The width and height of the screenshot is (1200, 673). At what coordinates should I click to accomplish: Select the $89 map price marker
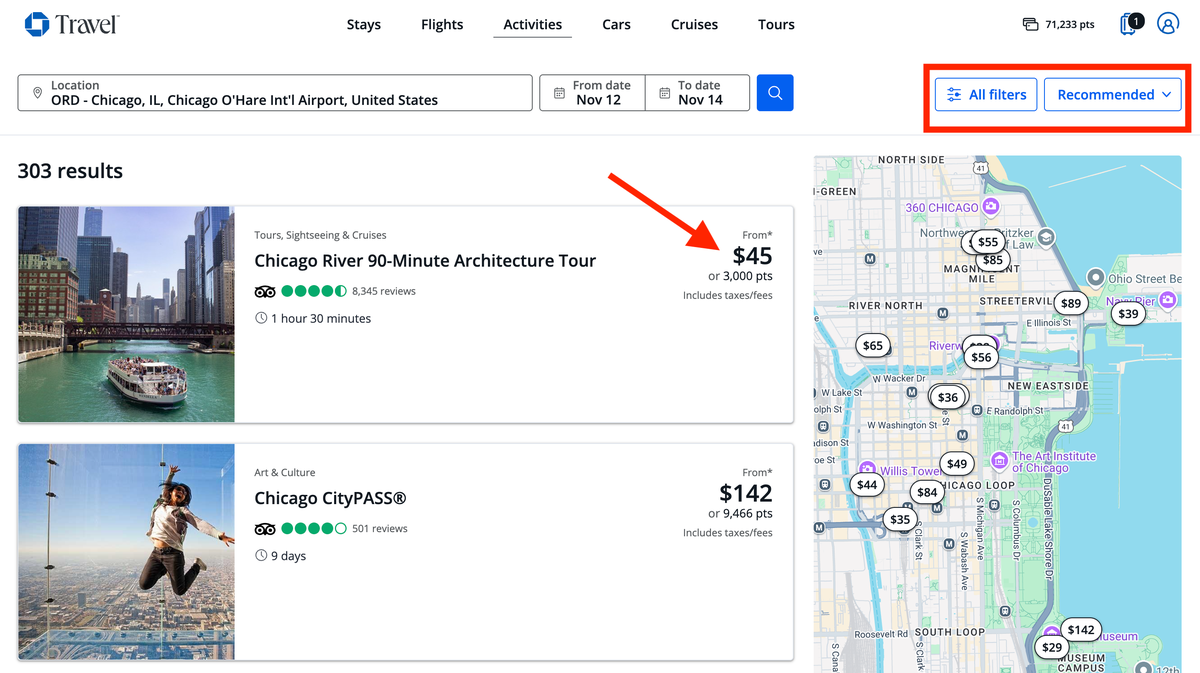pos(1071,303)
